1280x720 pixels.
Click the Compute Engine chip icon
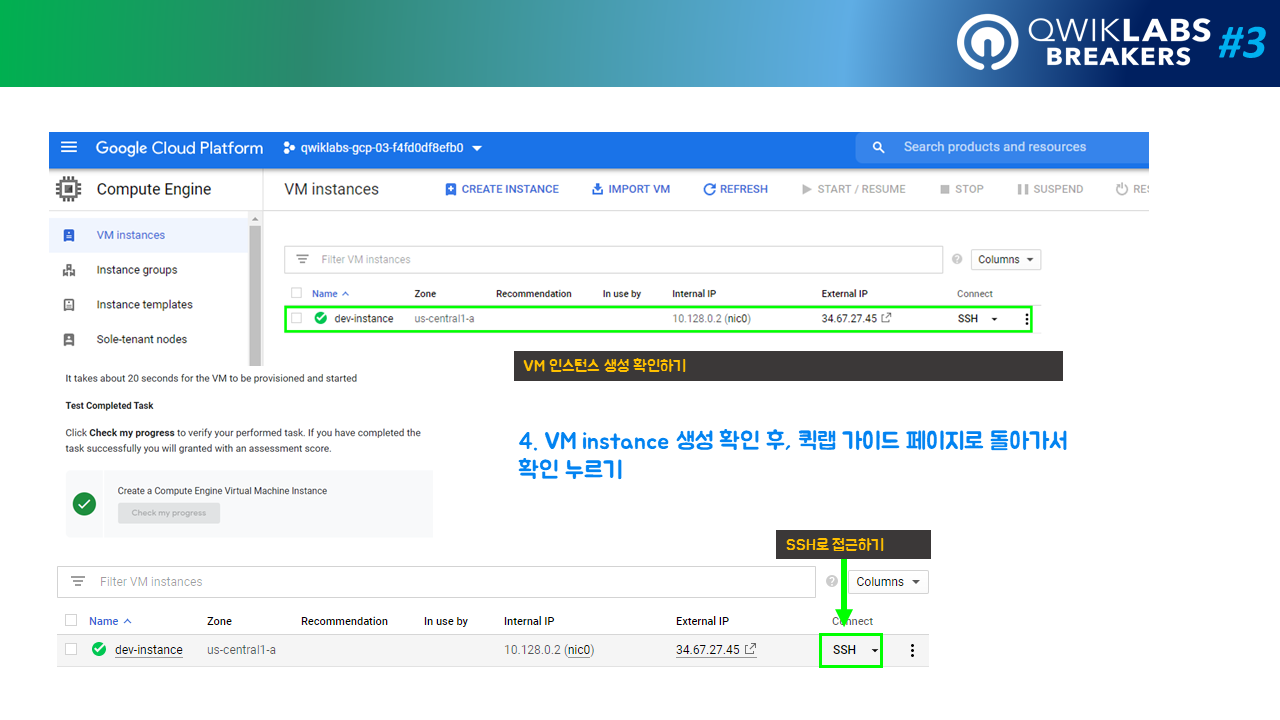[69, 189]
